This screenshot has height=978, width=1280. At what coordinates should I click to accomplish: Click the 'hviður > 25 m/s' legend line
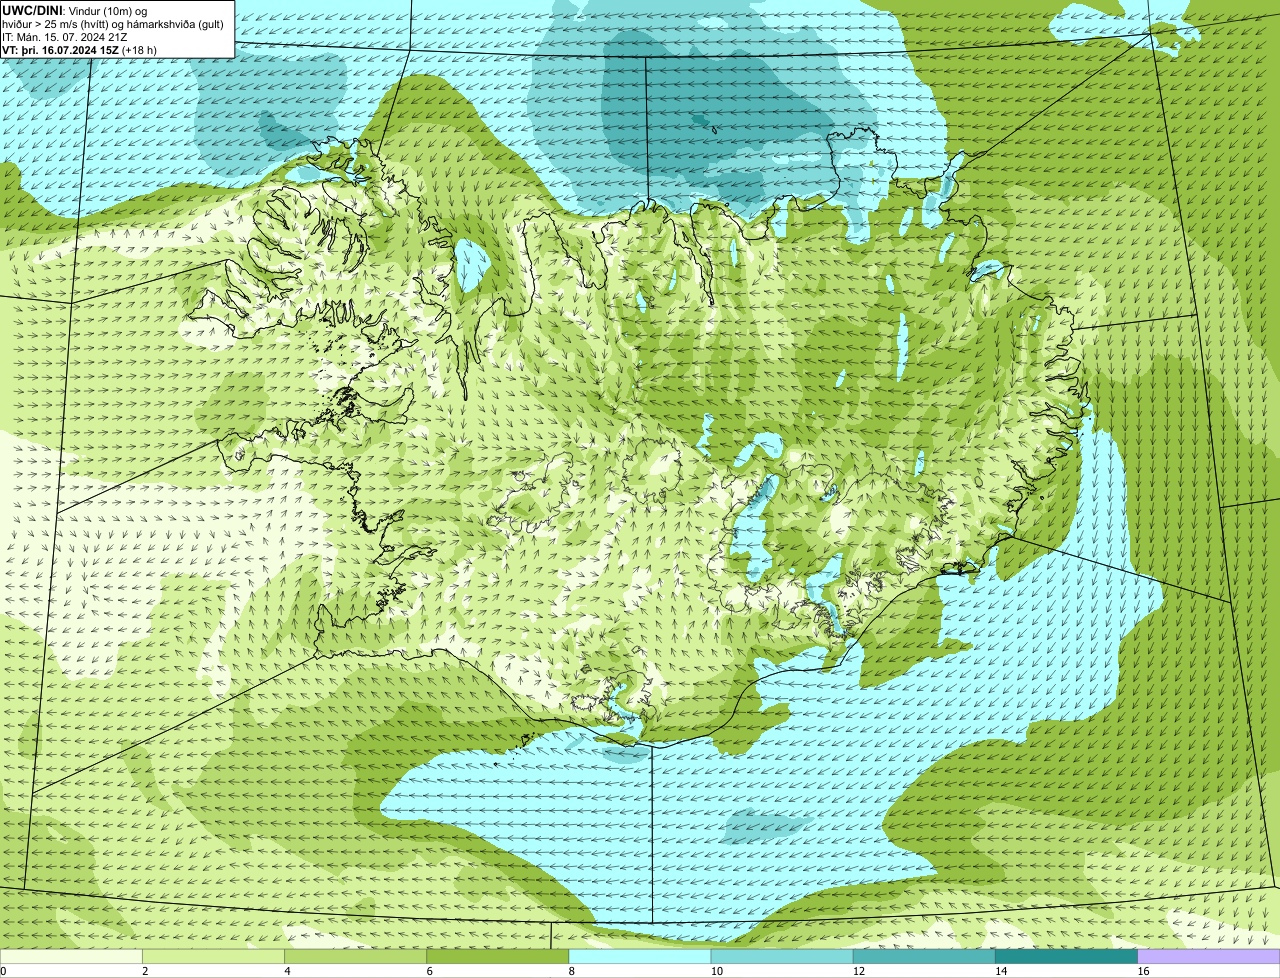click(113, 24)
